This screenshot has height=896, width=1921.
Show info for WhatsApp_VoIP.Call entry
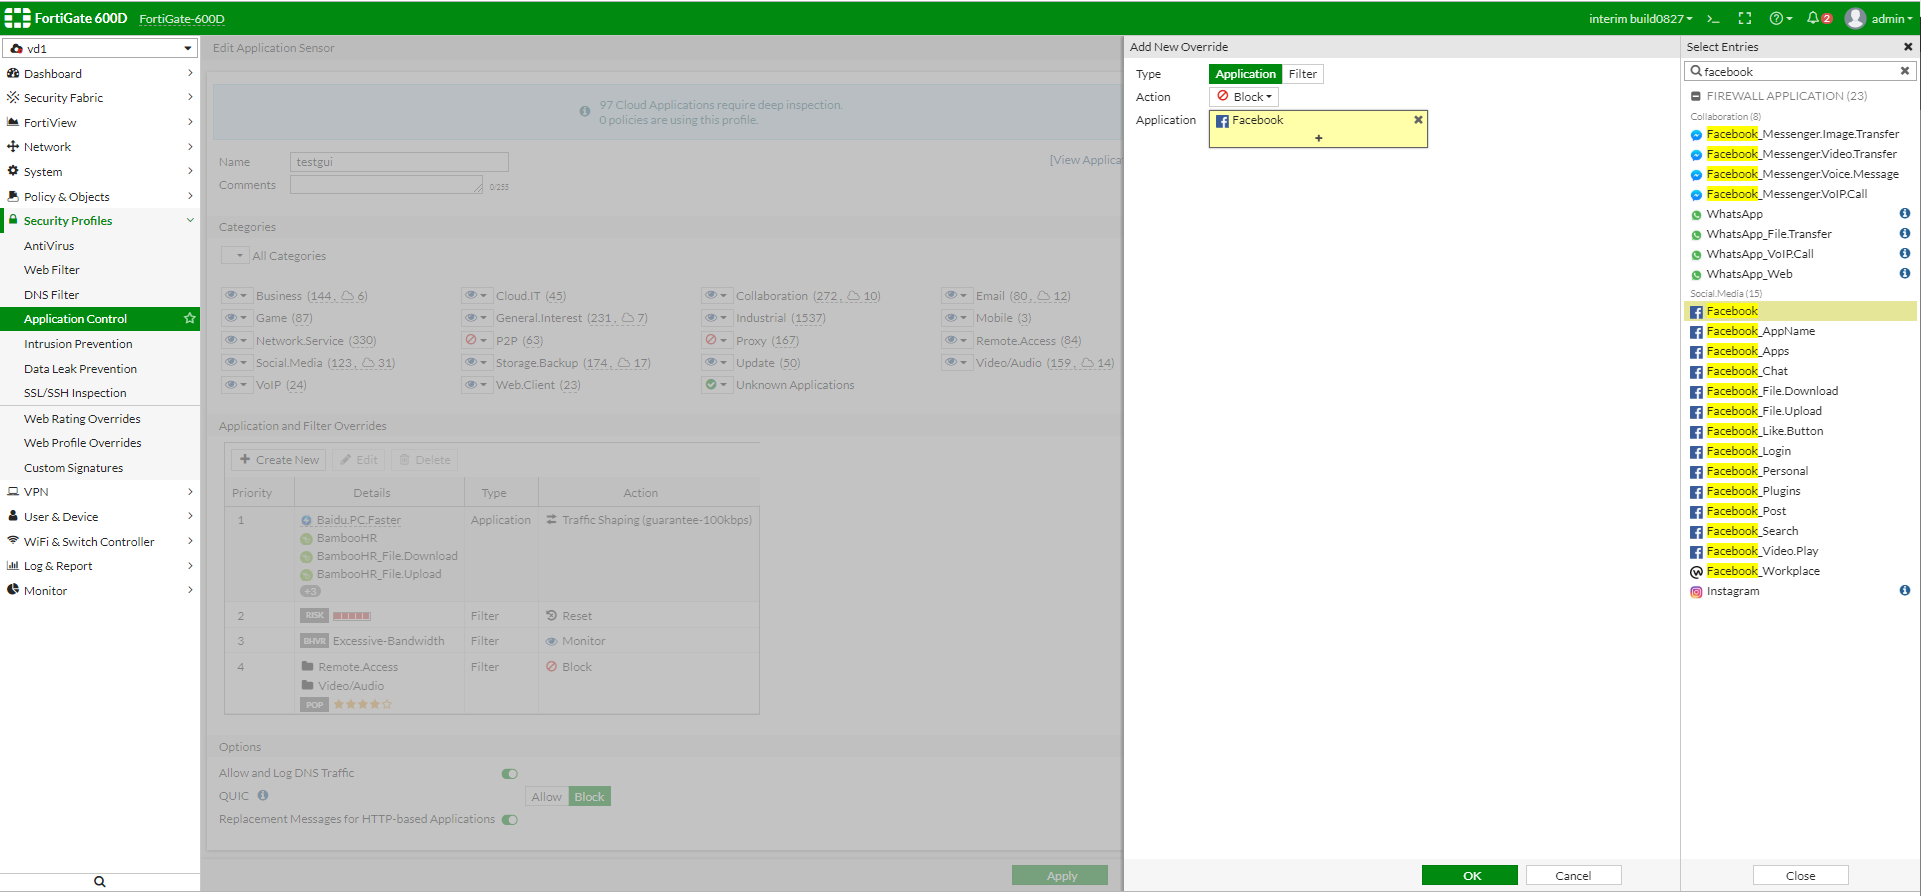(1904, 253)
